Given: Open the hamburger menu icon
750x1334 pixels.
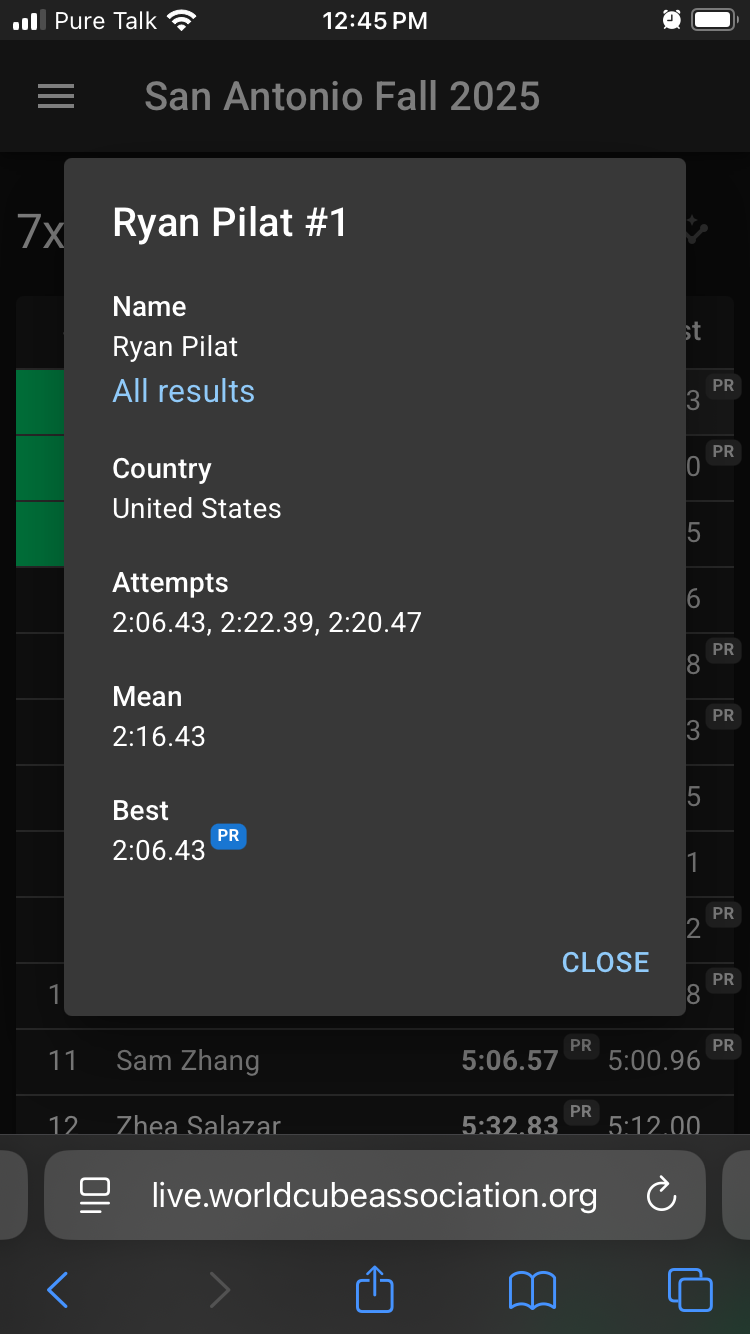Looking at the screenshot, I should point(56,96).
